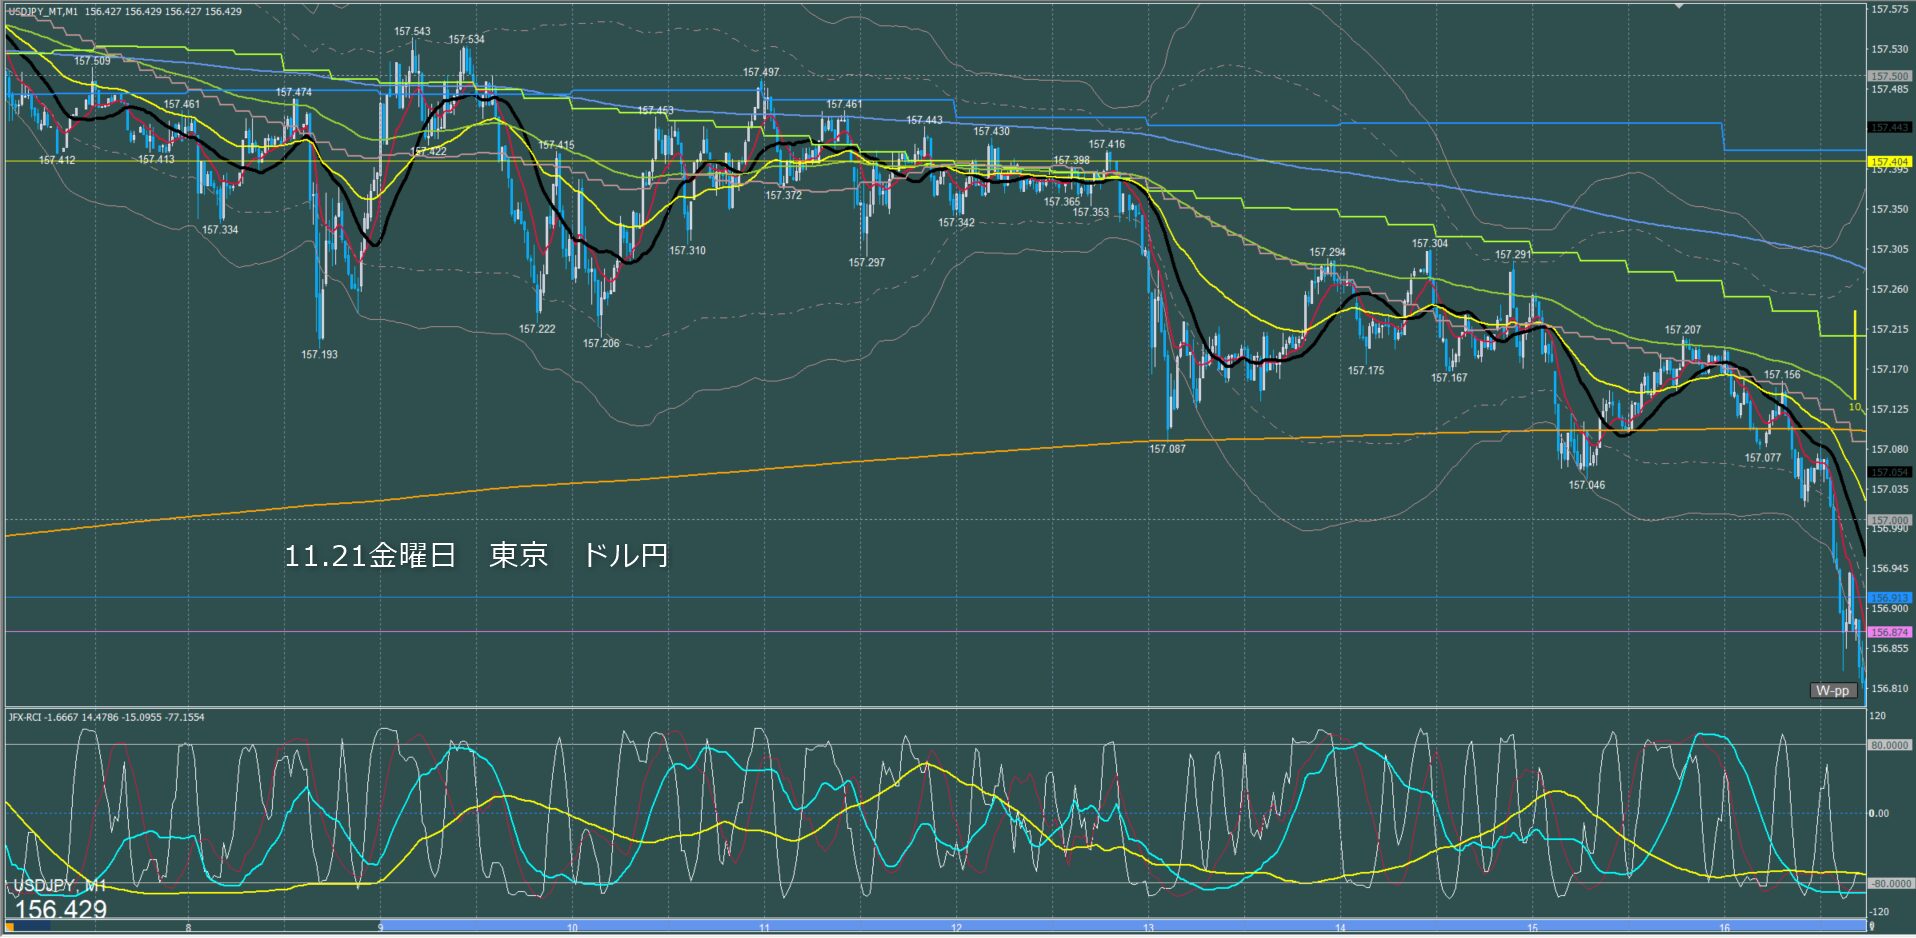1916x938 pixels.
Task: Click the gray 157.500 level tag
Action: 1889,76
